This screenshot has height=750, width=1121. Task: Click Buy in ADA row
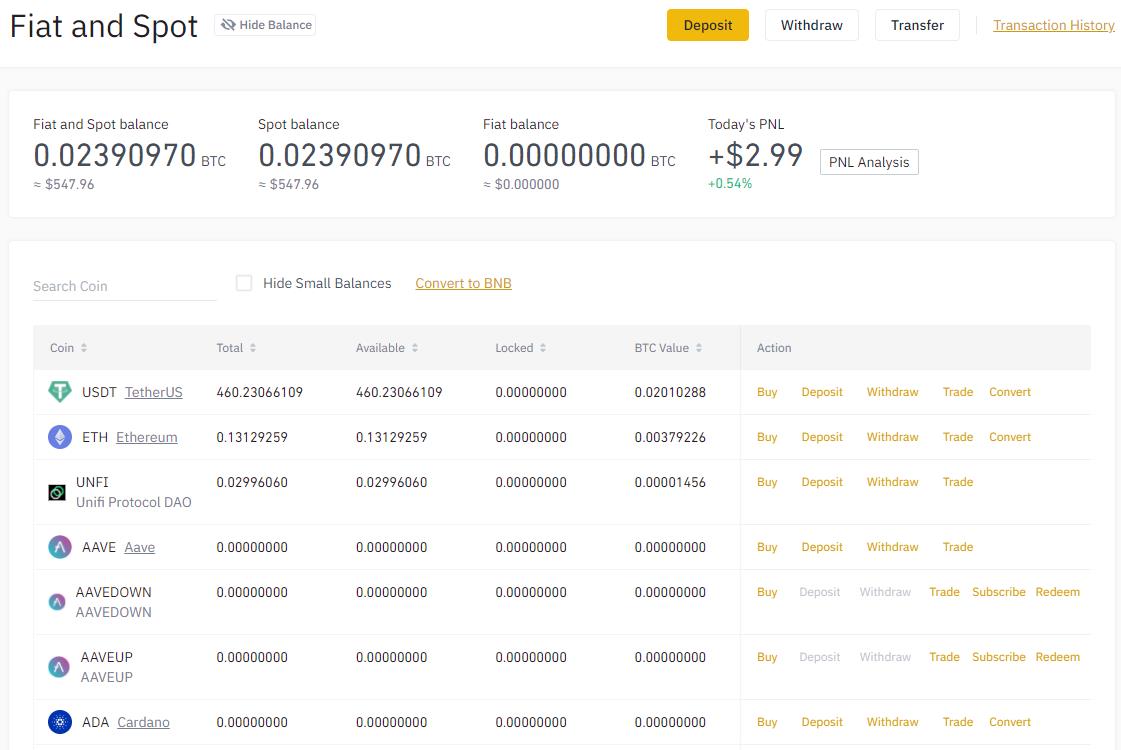(766, 722)
